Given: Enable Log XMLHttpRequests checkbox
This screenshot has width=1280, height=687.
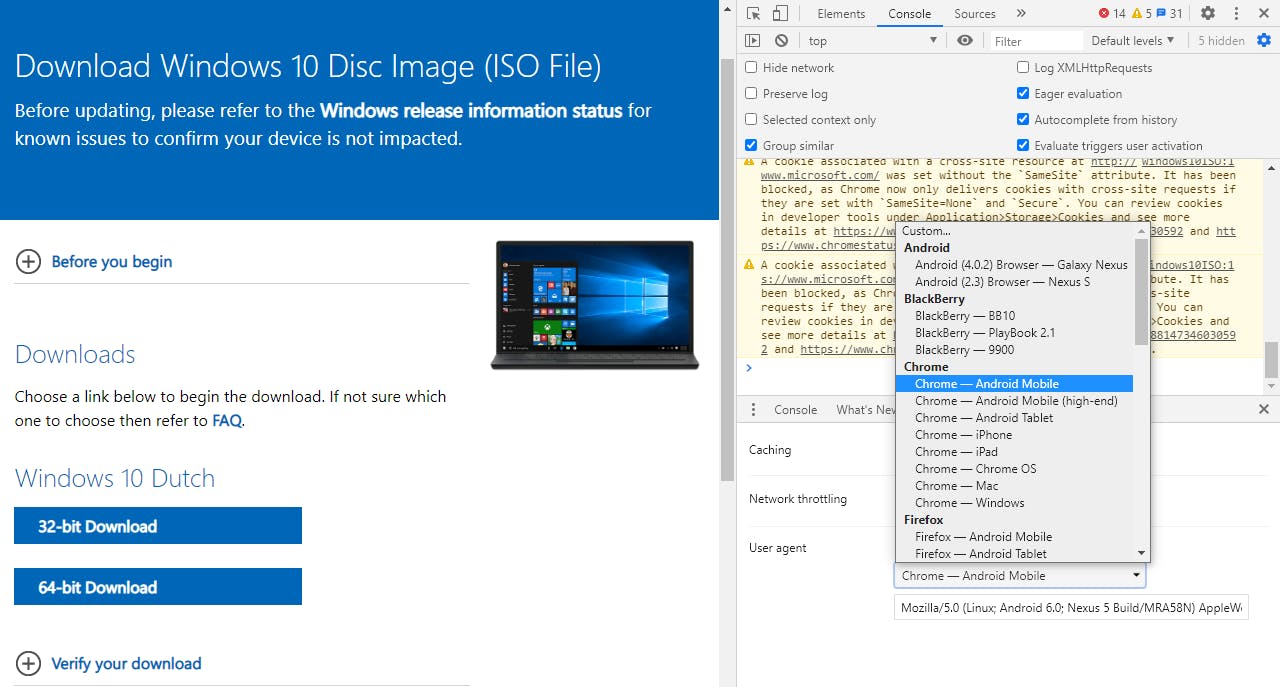Looking at the screenshot, I should (x=1023, y=67).
